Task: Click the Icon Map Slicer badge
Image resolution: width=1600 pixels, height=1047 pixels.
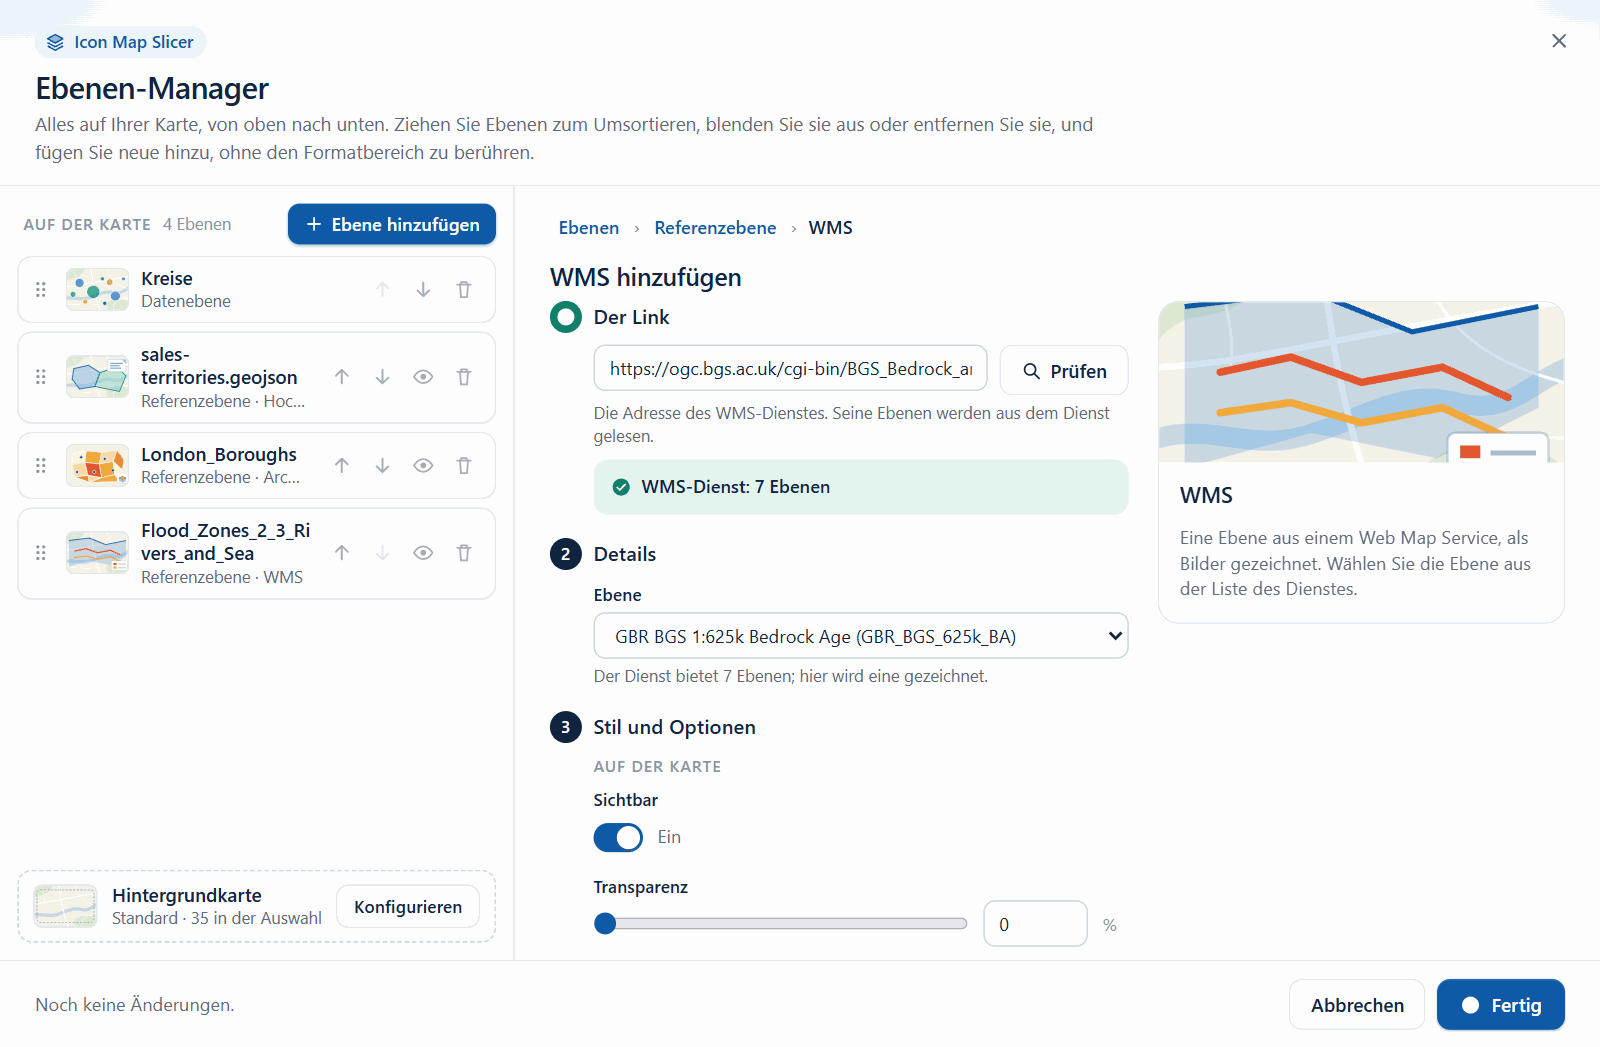Action: point(121,42)
